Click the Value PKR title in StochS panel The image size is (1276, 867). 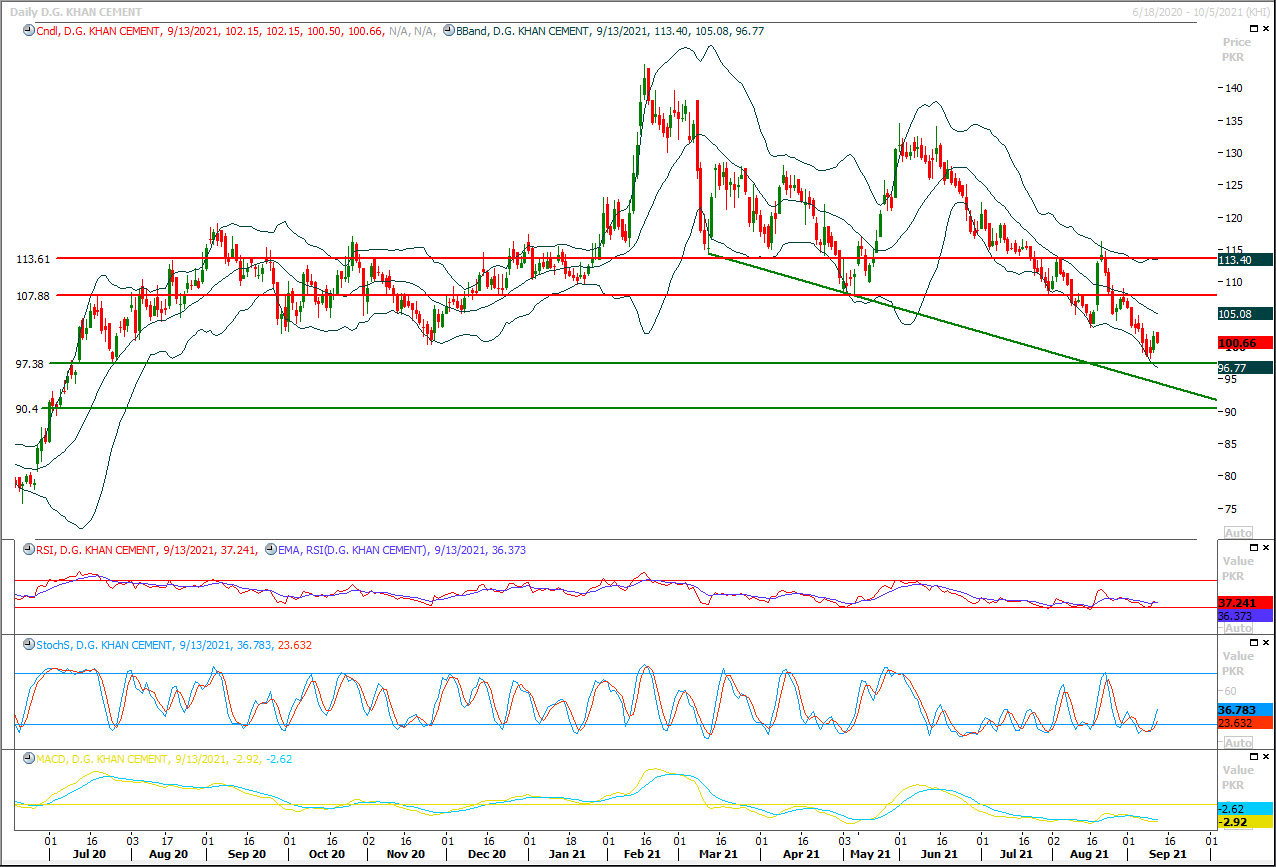1237,663
